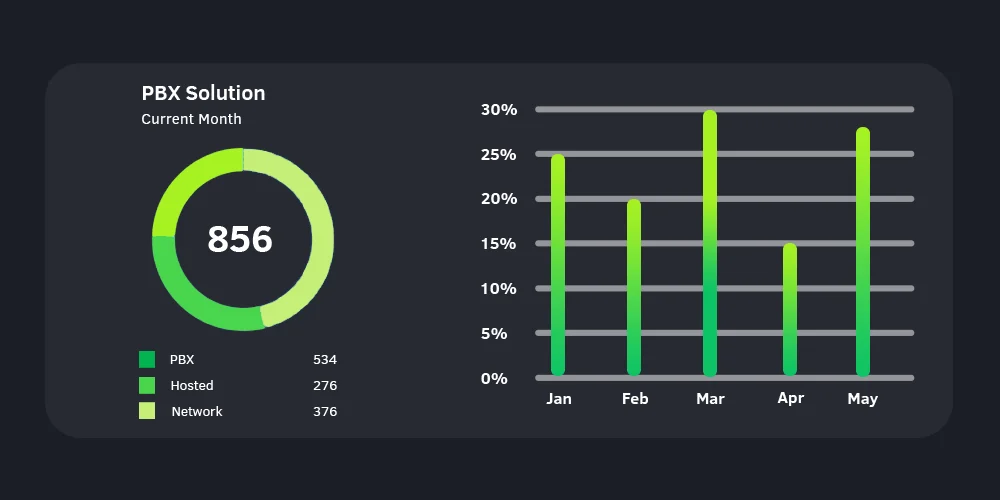Select the January bar in the chart
This screenshot has height=500, width=1000.
(558, 265)
